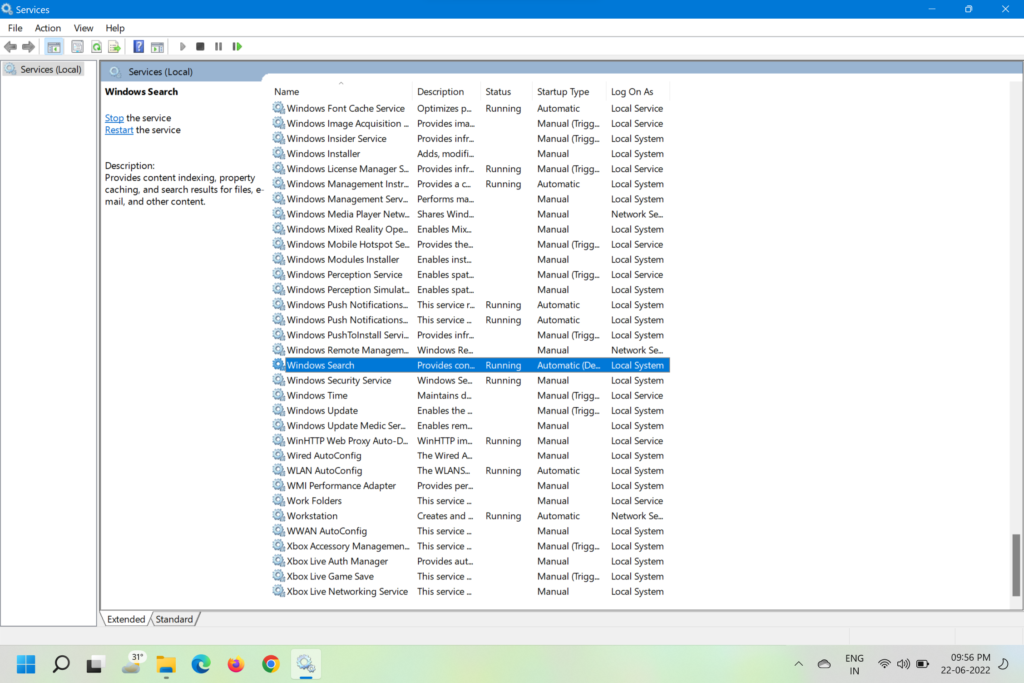
Task: Toggle Show/Hide Console Tree icon
Action: coord(54,47)
